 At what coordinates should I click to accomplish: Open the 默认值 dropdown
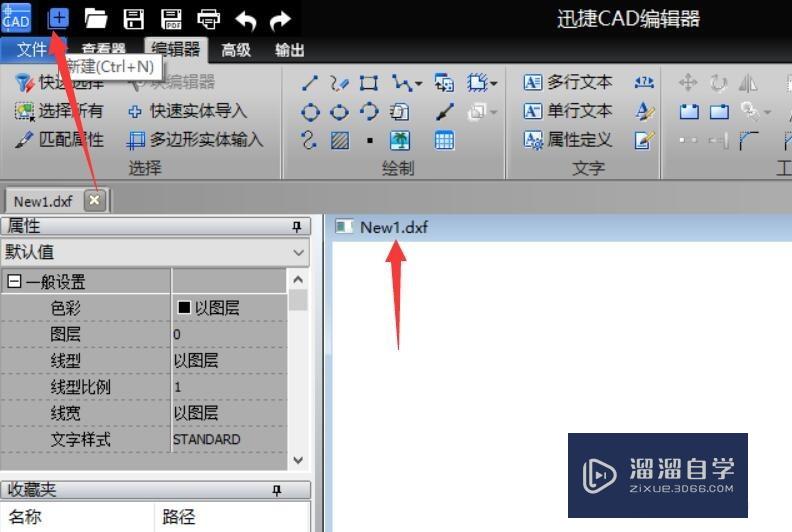[299, 252]
